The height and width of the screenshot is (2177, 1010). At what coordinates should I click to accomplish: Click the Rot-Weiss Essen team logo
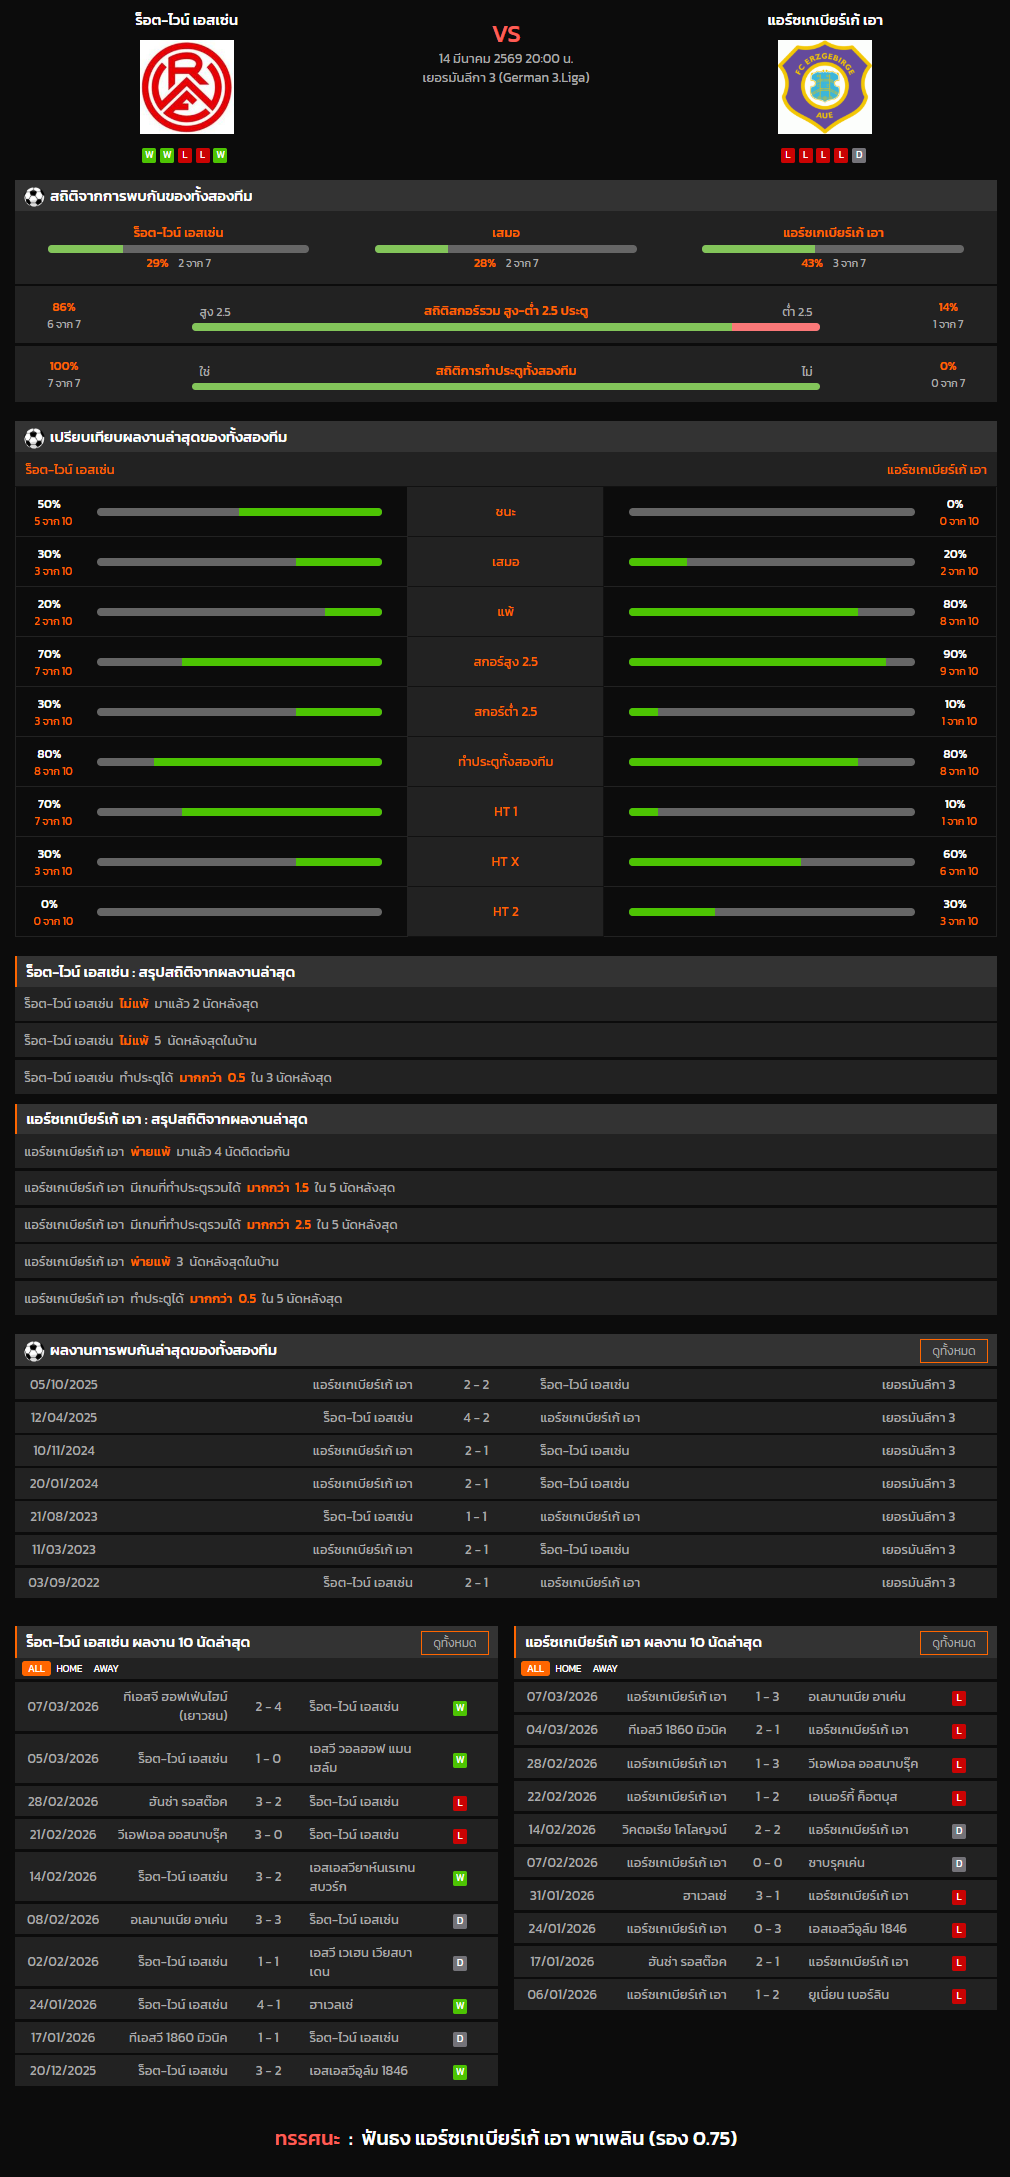coord(187,87)
